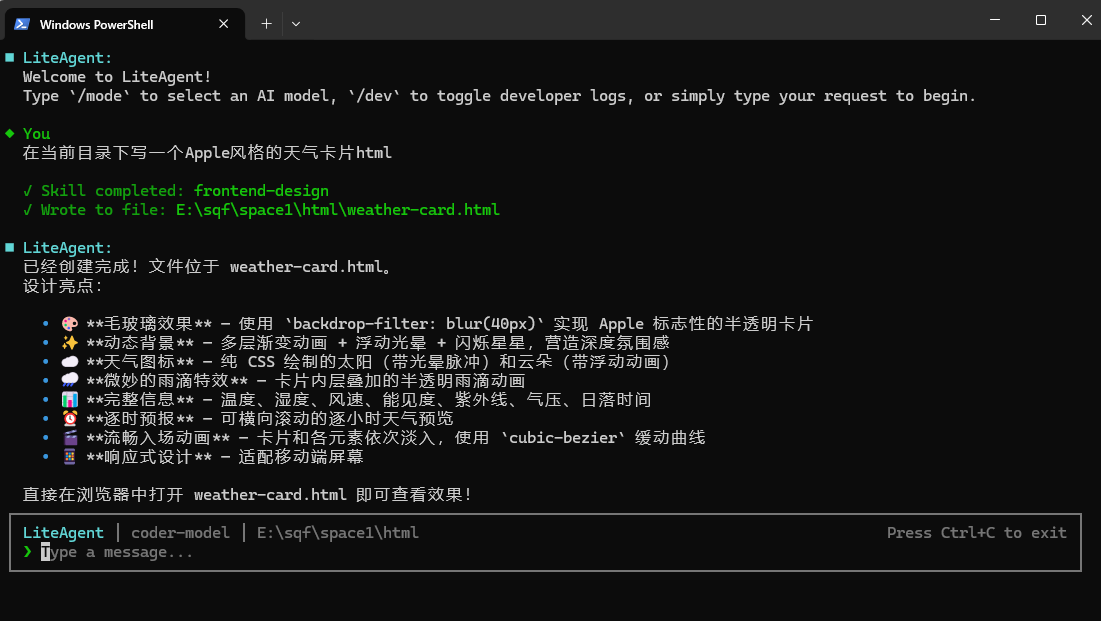Viewport: 1101px width, 621px height.
Task: Close the Windows PowerShell tab
Action: [224, 24]
